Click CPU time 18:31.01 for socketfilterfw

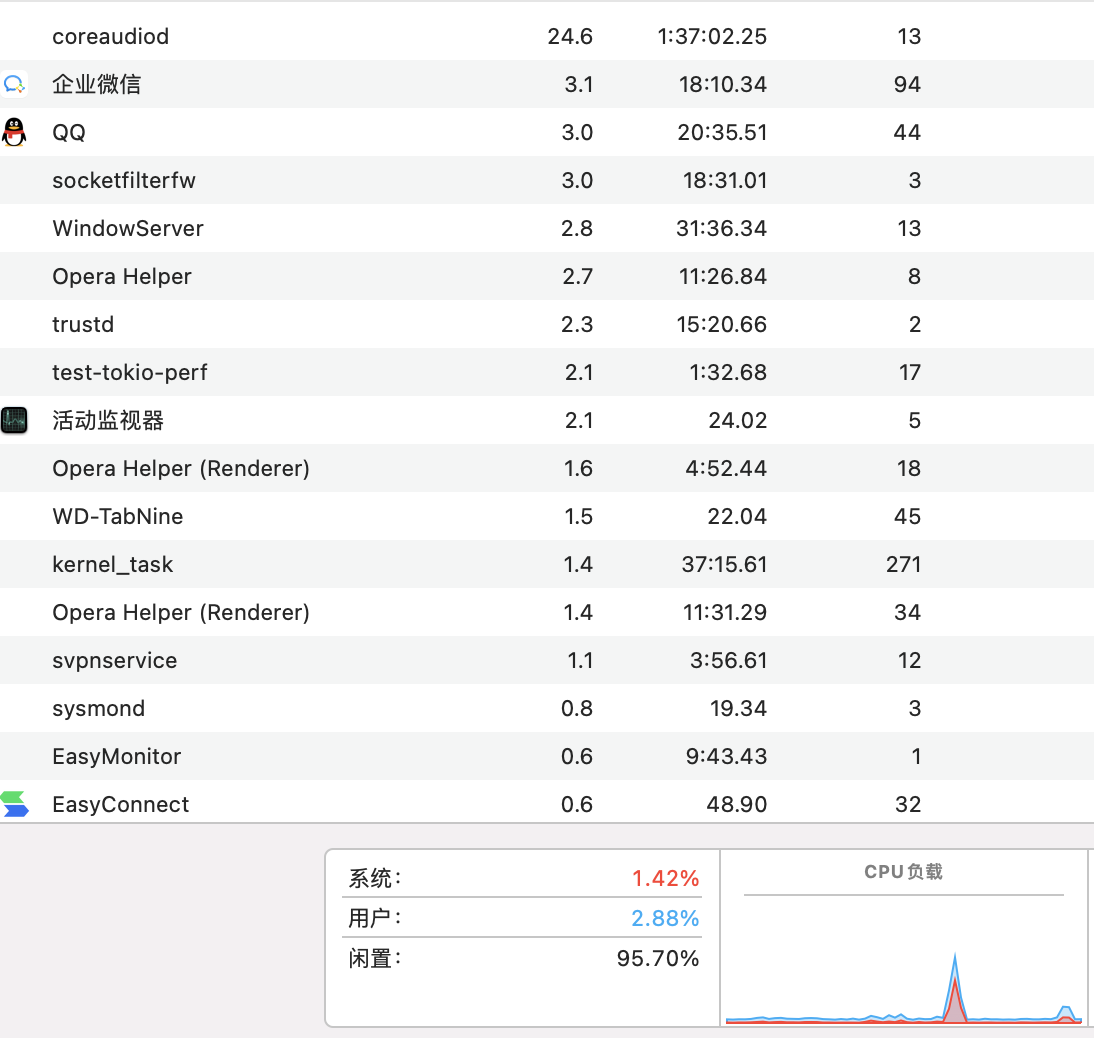pos(725,181)
